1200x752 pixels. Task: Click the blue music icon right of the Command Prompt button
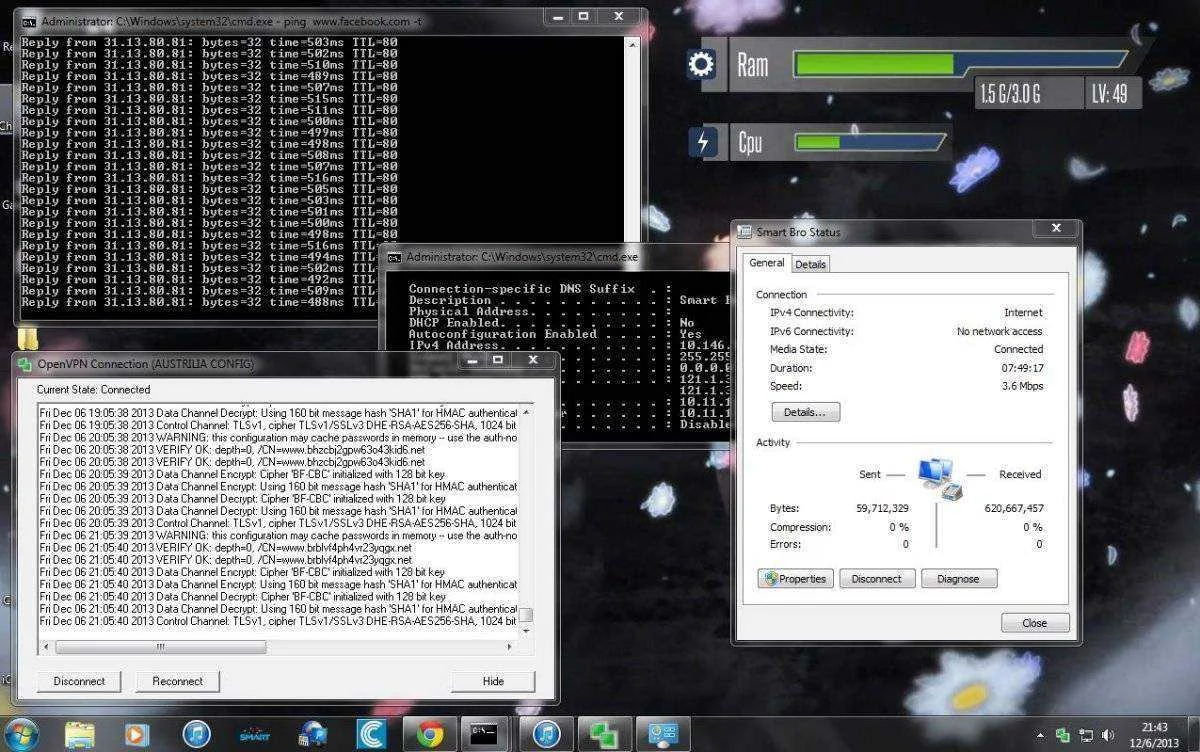(546, 735)
